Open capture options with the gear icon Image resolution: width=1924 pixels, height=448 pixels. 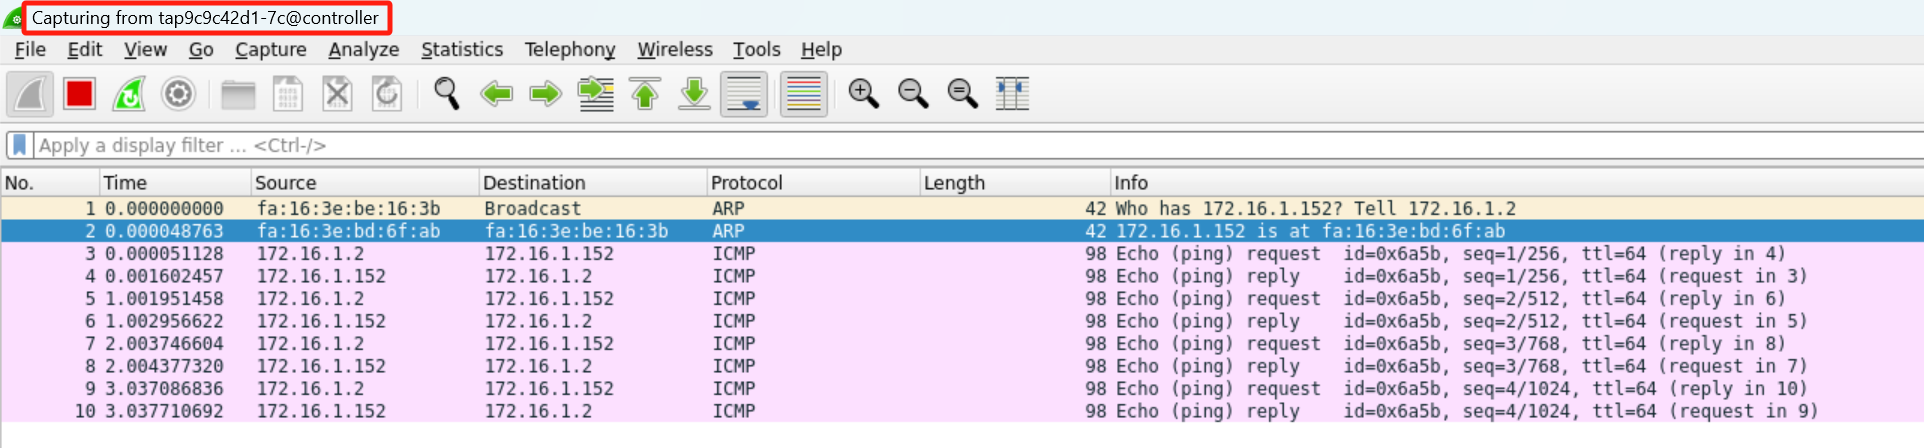coord(178,94)
